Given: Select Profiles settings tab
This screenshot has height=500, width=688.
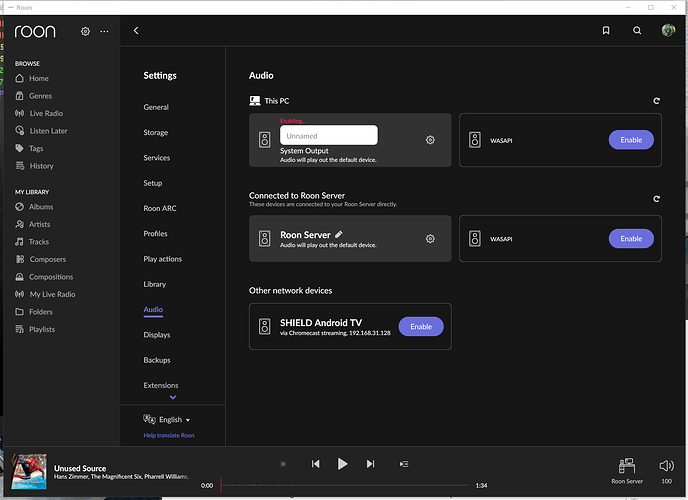Looking at the screenshot, I should (x=155, y=234).
